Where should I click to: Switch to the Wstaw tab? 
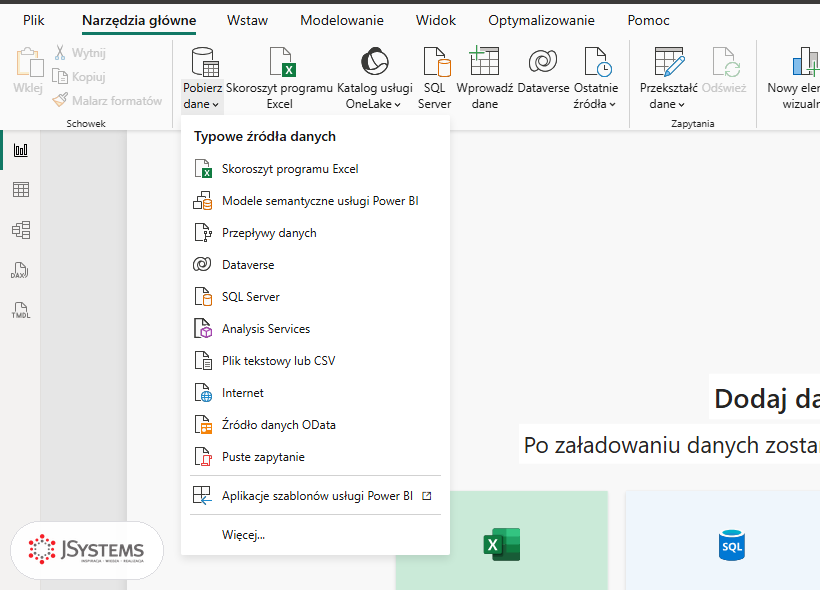pos(247,20)
